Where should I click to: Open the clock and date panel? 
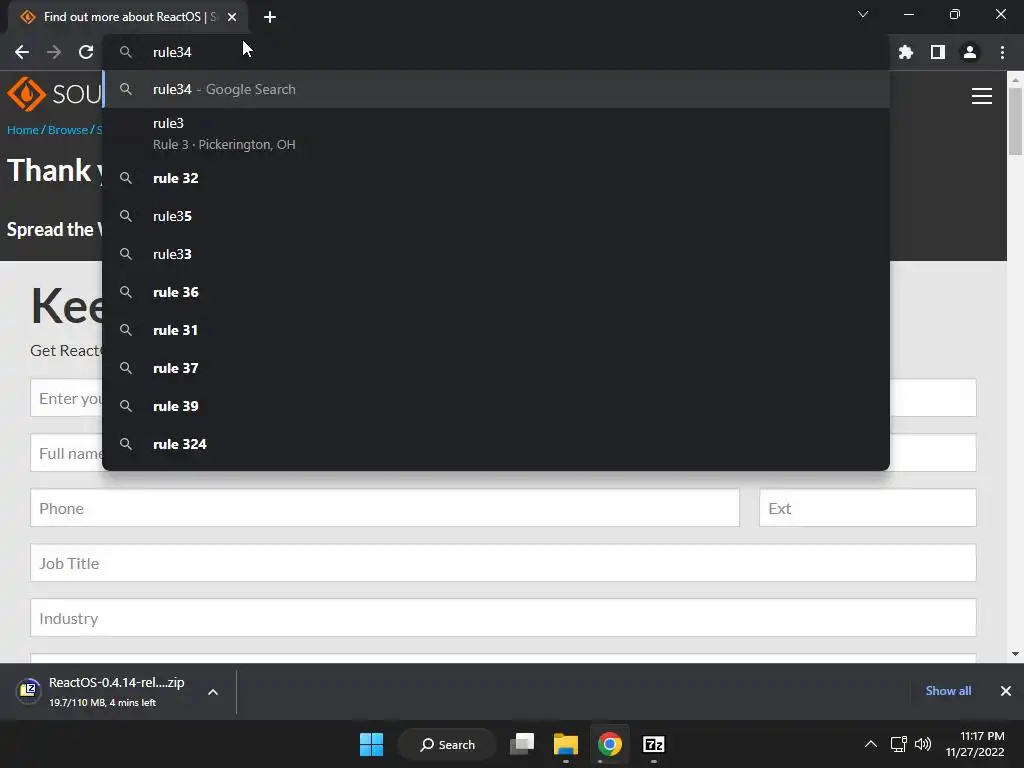tap(975, 744)
